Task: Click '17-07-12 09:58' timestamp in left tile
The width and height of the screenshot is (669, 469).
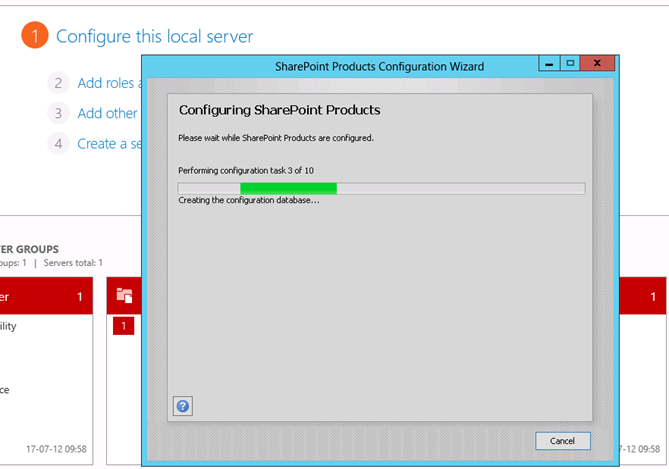Action: pyautogui.click(x=56, y=449)
